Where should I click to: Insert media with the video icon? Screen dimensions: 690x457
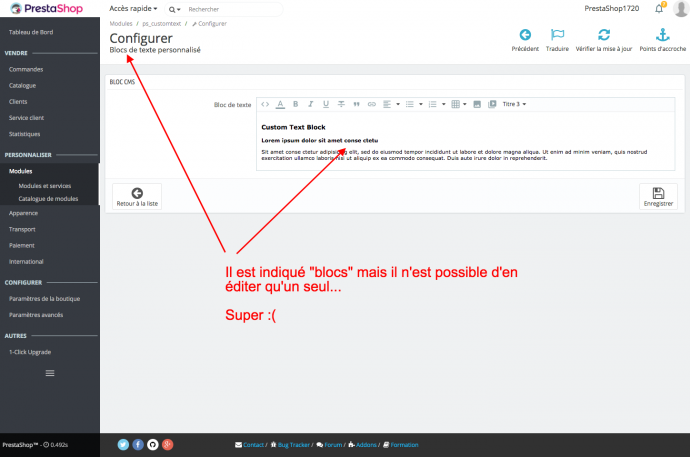[x=492, y=104]
